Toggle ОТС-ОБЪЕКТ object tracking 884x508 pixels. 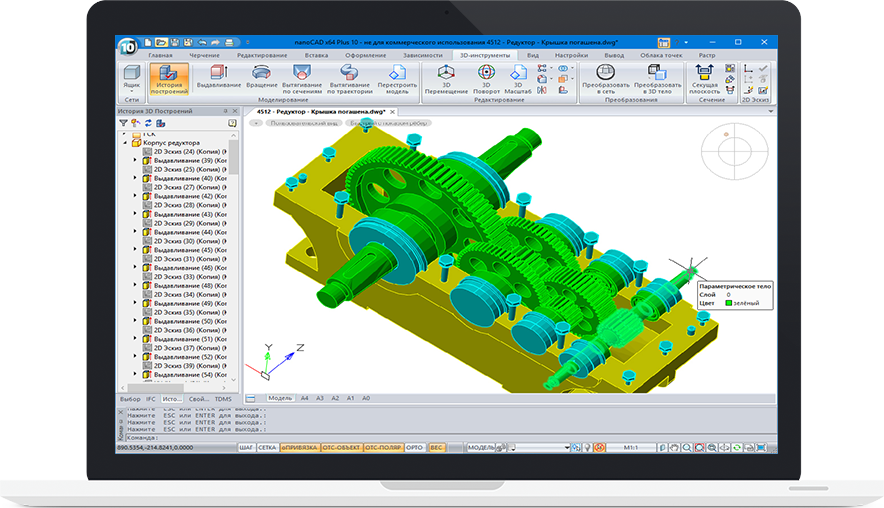point(341,448)
